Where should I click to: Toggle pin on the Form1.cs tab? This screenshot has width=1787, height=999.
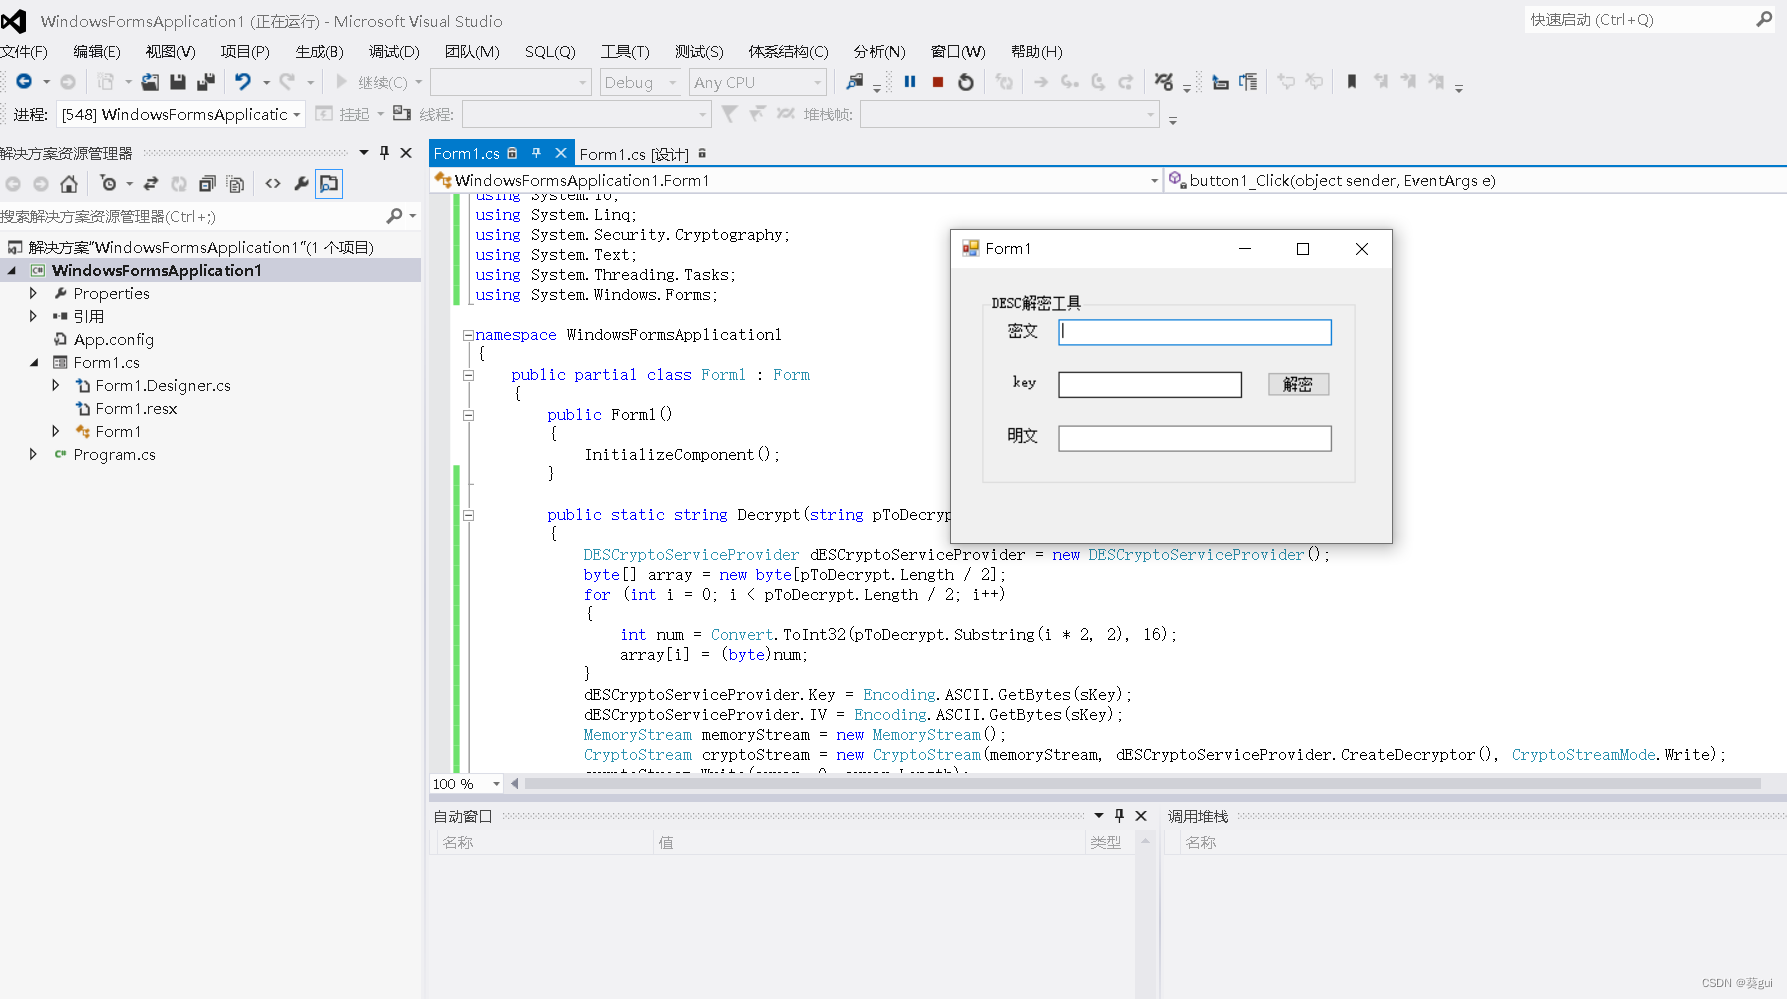coord(536,153)
